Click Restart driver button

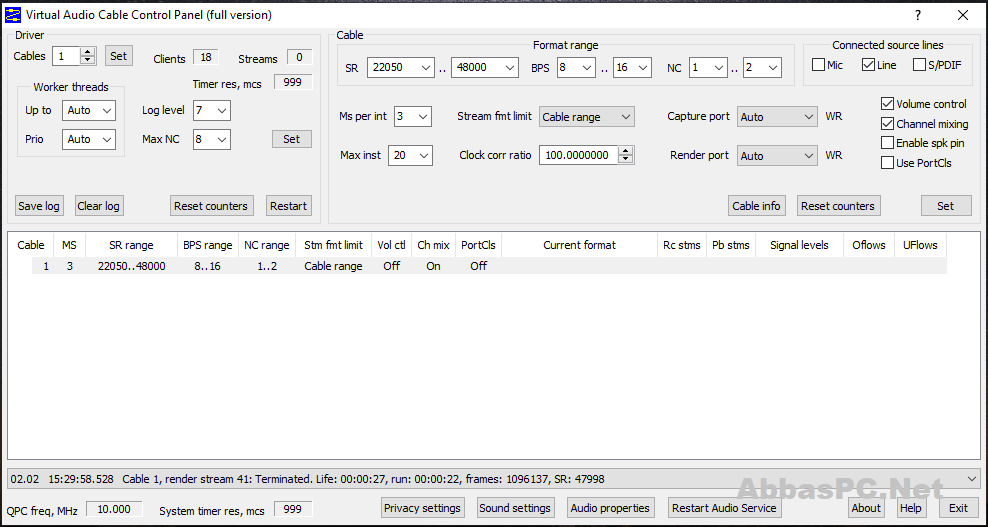[x=289, y=206]
